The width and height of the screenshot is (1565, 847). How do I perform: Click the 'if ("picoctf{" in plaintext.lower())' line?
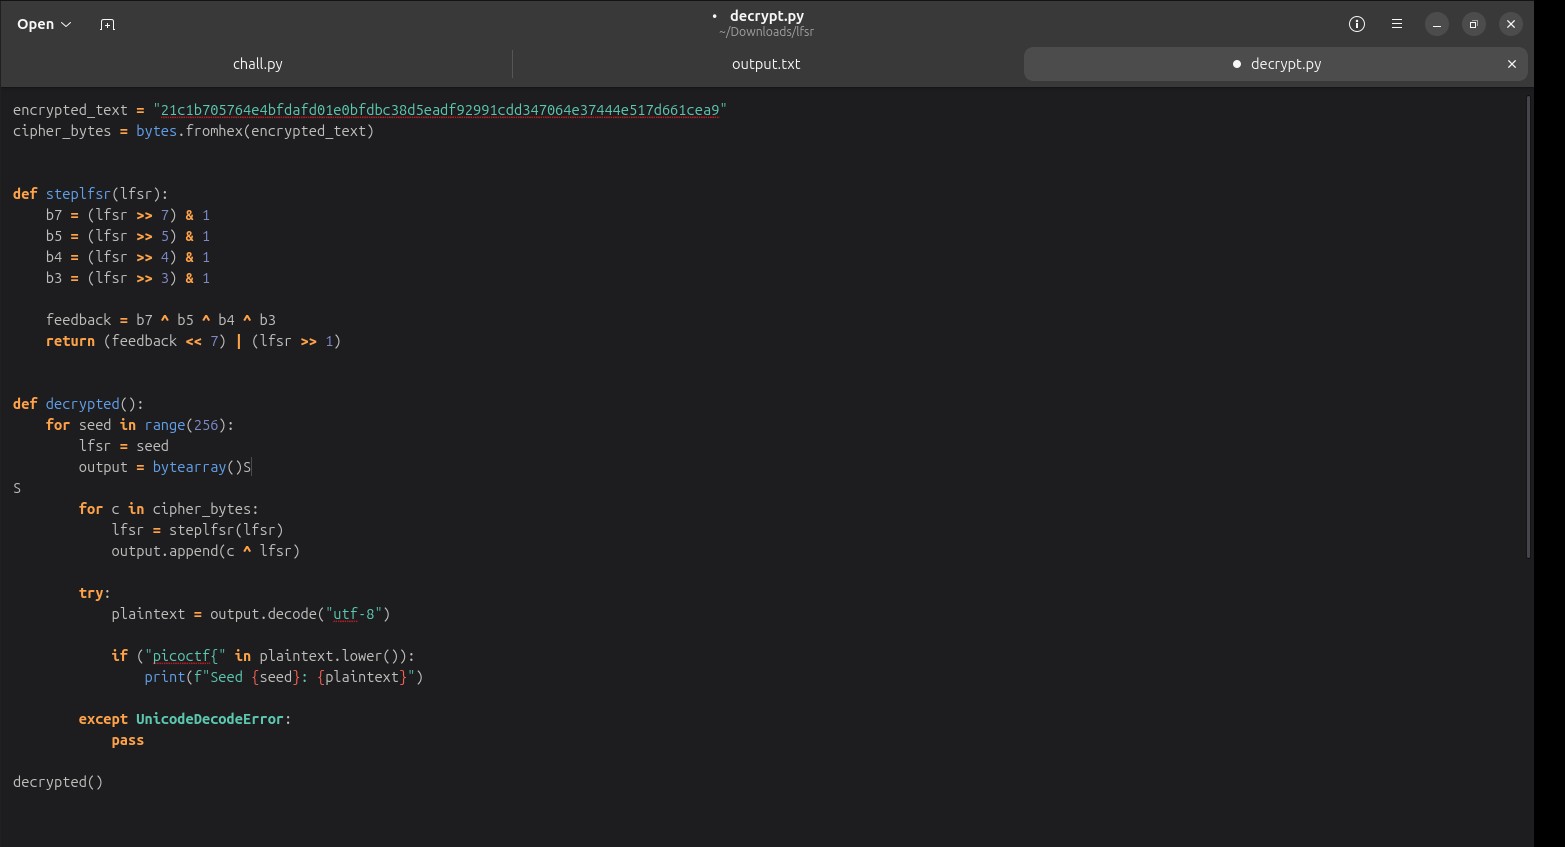(x=263, y=656)
